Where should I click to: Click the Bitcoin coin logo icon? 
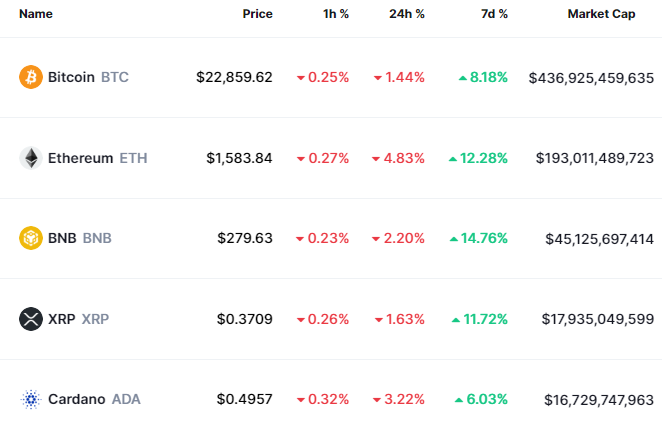point(31,77)
